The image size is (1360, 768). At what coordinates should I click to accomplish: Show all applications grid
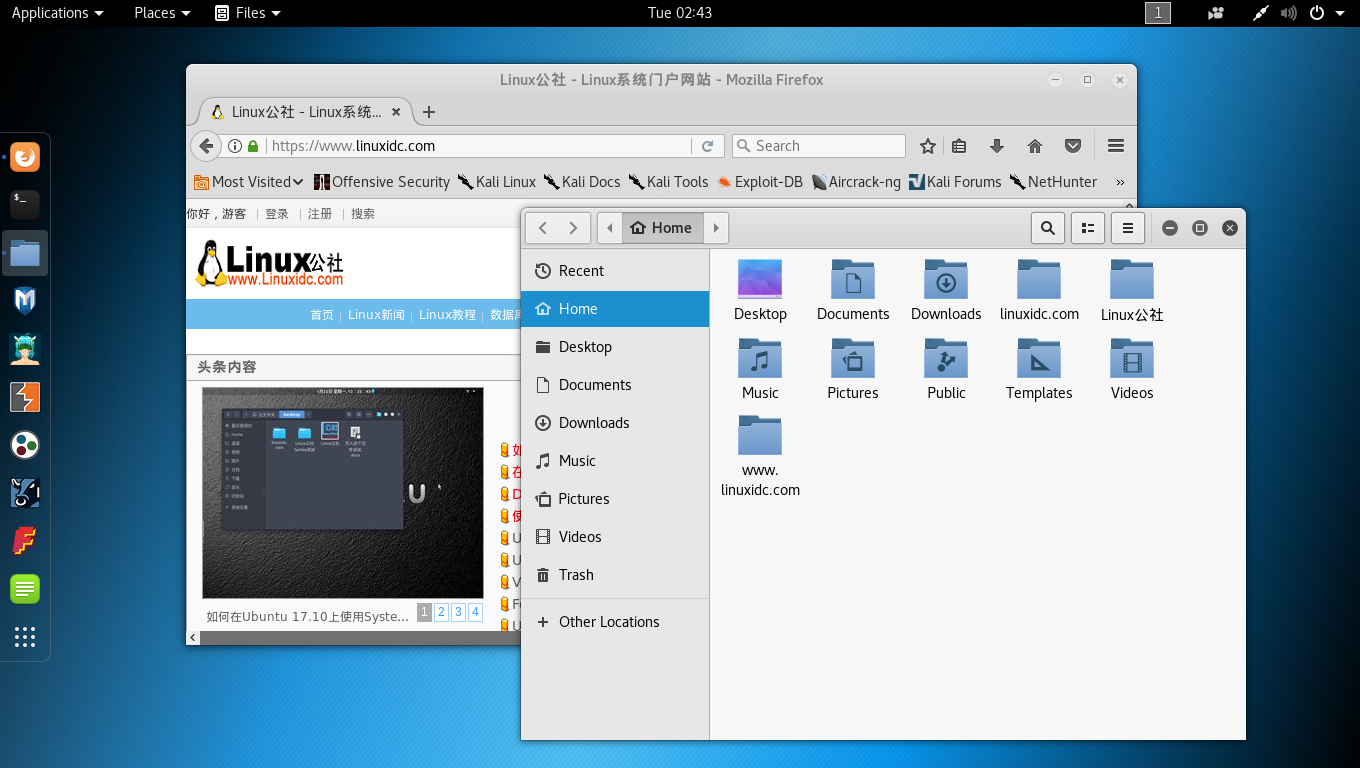(25, 637)
